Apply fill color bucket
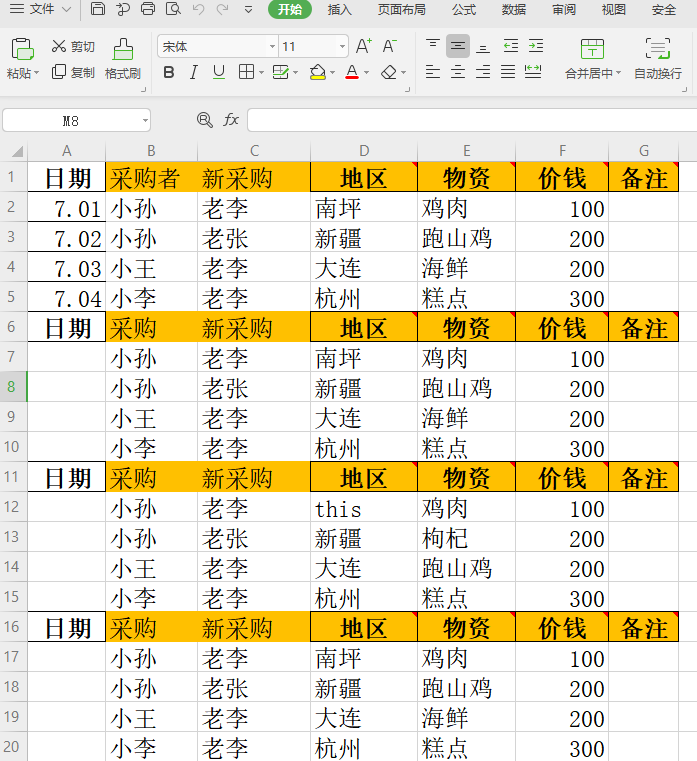Viewport: 697px width, 761px height. 317,73
